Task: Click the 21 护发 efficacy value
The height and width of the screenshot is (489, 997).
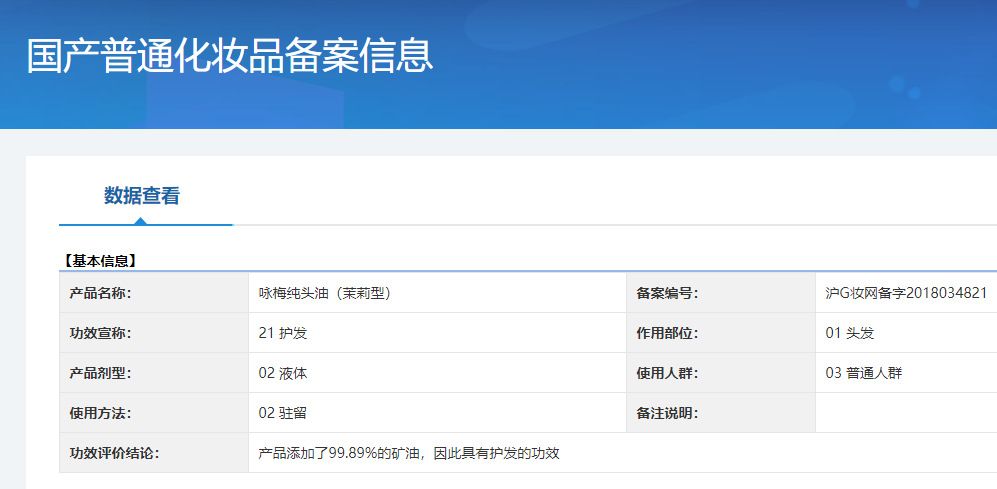Action: click(x=283, y=333)
